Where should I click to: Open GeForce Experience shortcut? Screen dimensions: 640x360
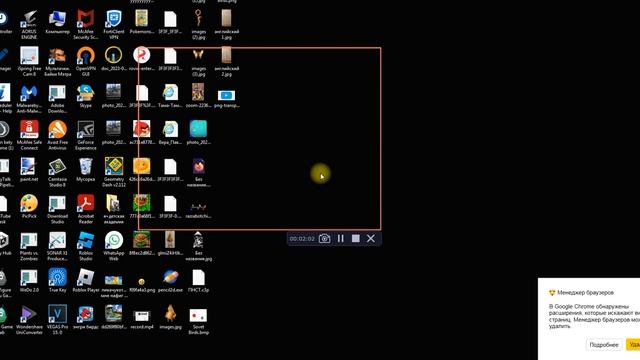pyautogui.click(x=86, y=136)
